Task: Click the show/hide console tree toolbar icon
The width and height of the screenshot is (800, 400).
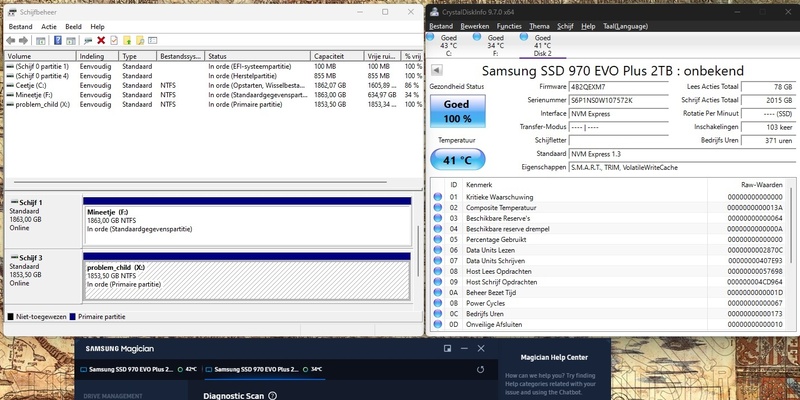Action: point(41,41)
